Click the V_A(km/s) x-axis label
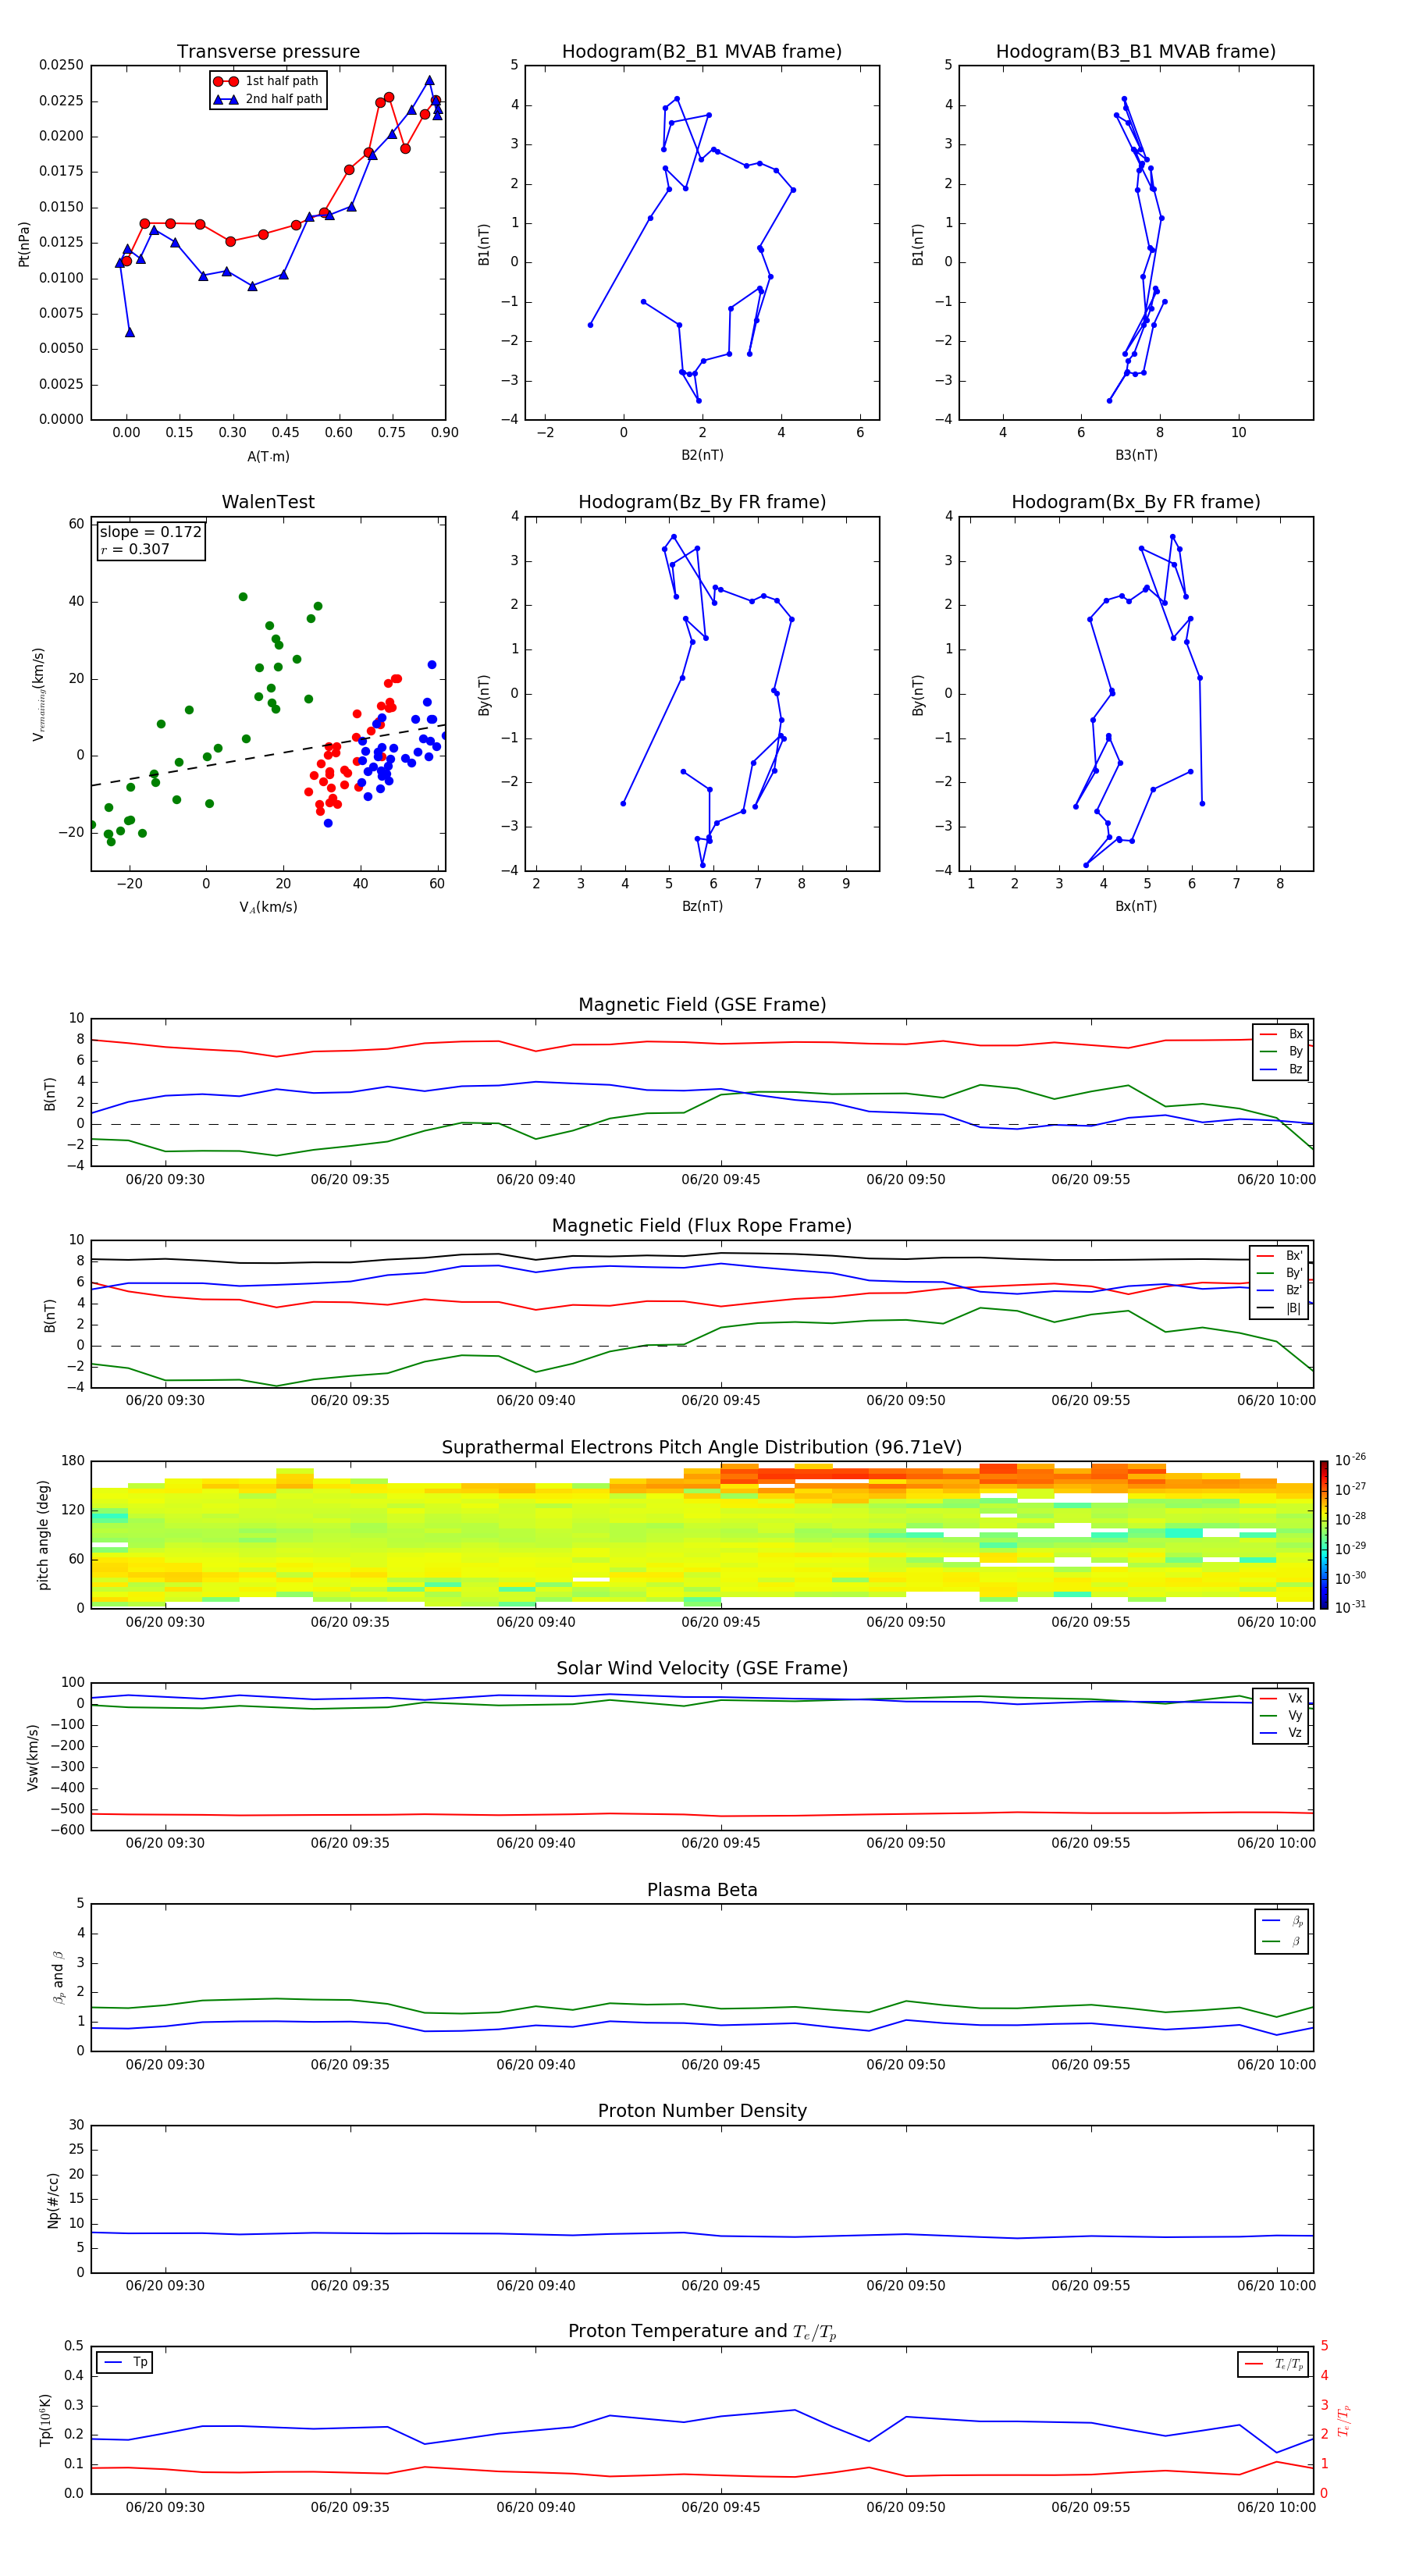The width and height of the screenshot is (1405, 2576). pyautogui.click(x=268, y=908)
